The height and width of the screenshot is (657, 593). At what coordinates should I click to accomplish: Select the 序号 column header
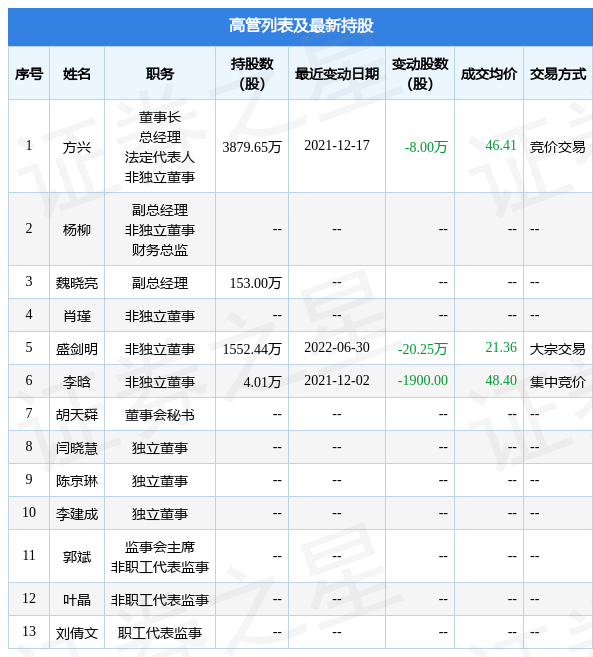[x=29, y=74]
